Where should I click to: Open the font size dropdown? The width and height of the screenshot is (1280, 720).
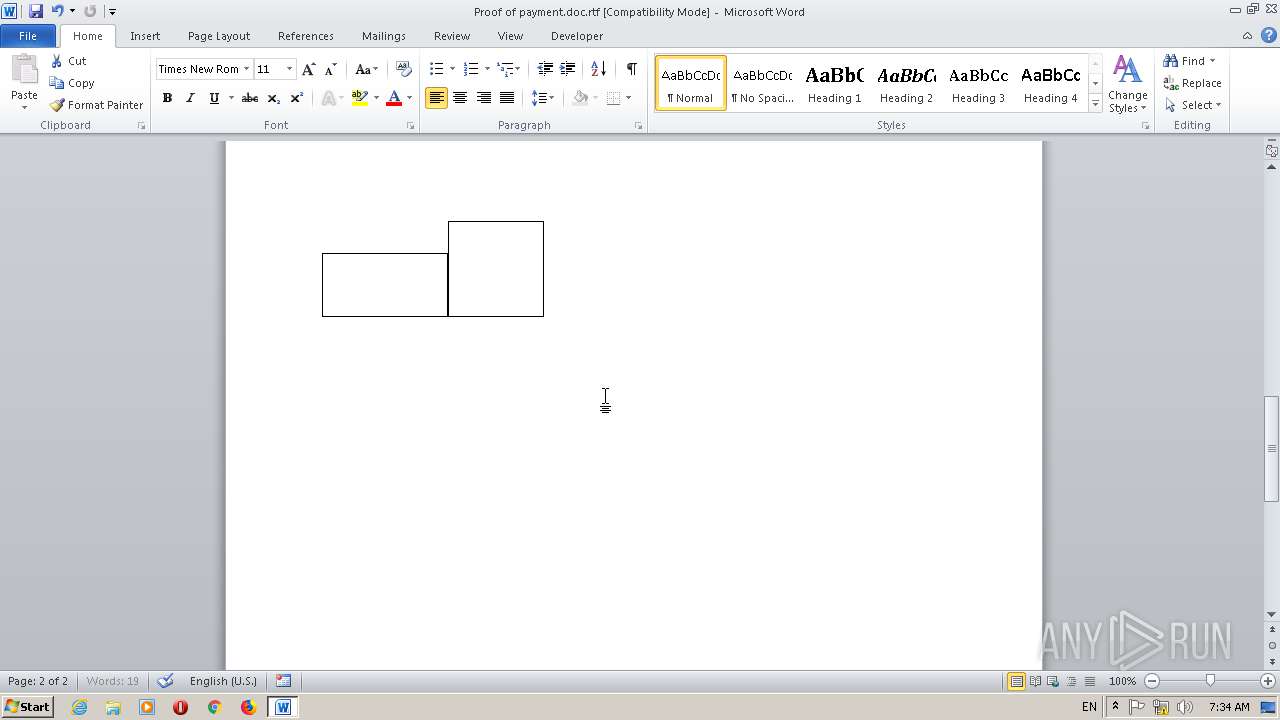point(290,69)
